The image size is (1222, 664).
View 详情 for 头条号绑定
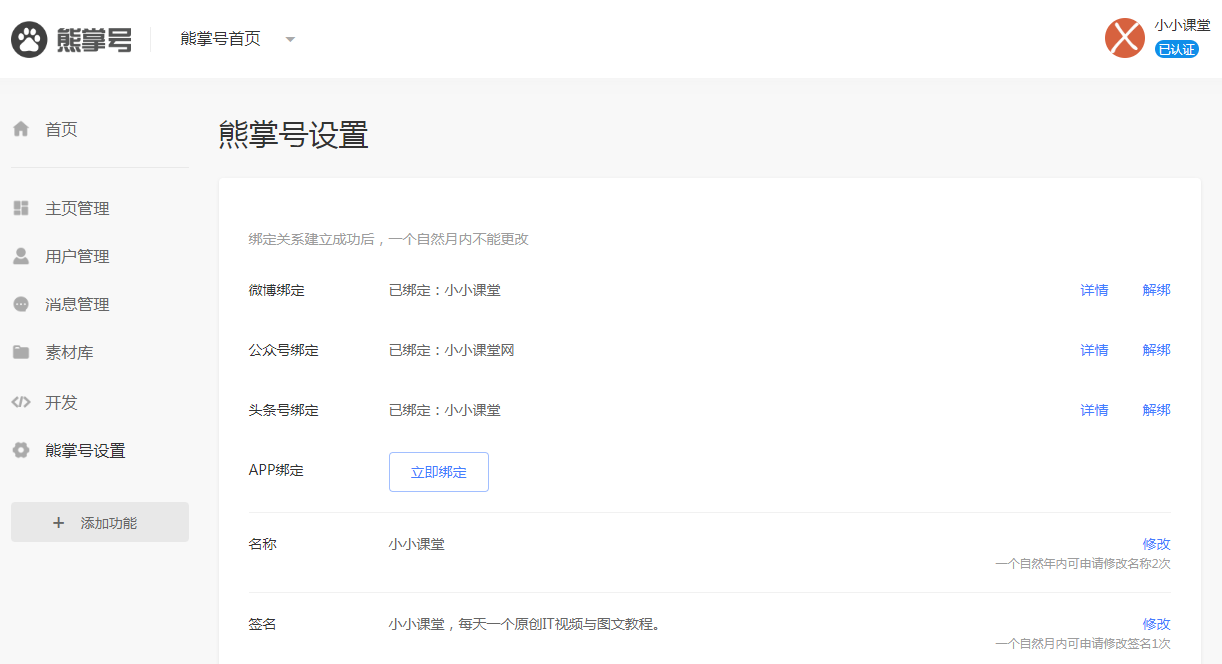click(x=1094, y=410)
